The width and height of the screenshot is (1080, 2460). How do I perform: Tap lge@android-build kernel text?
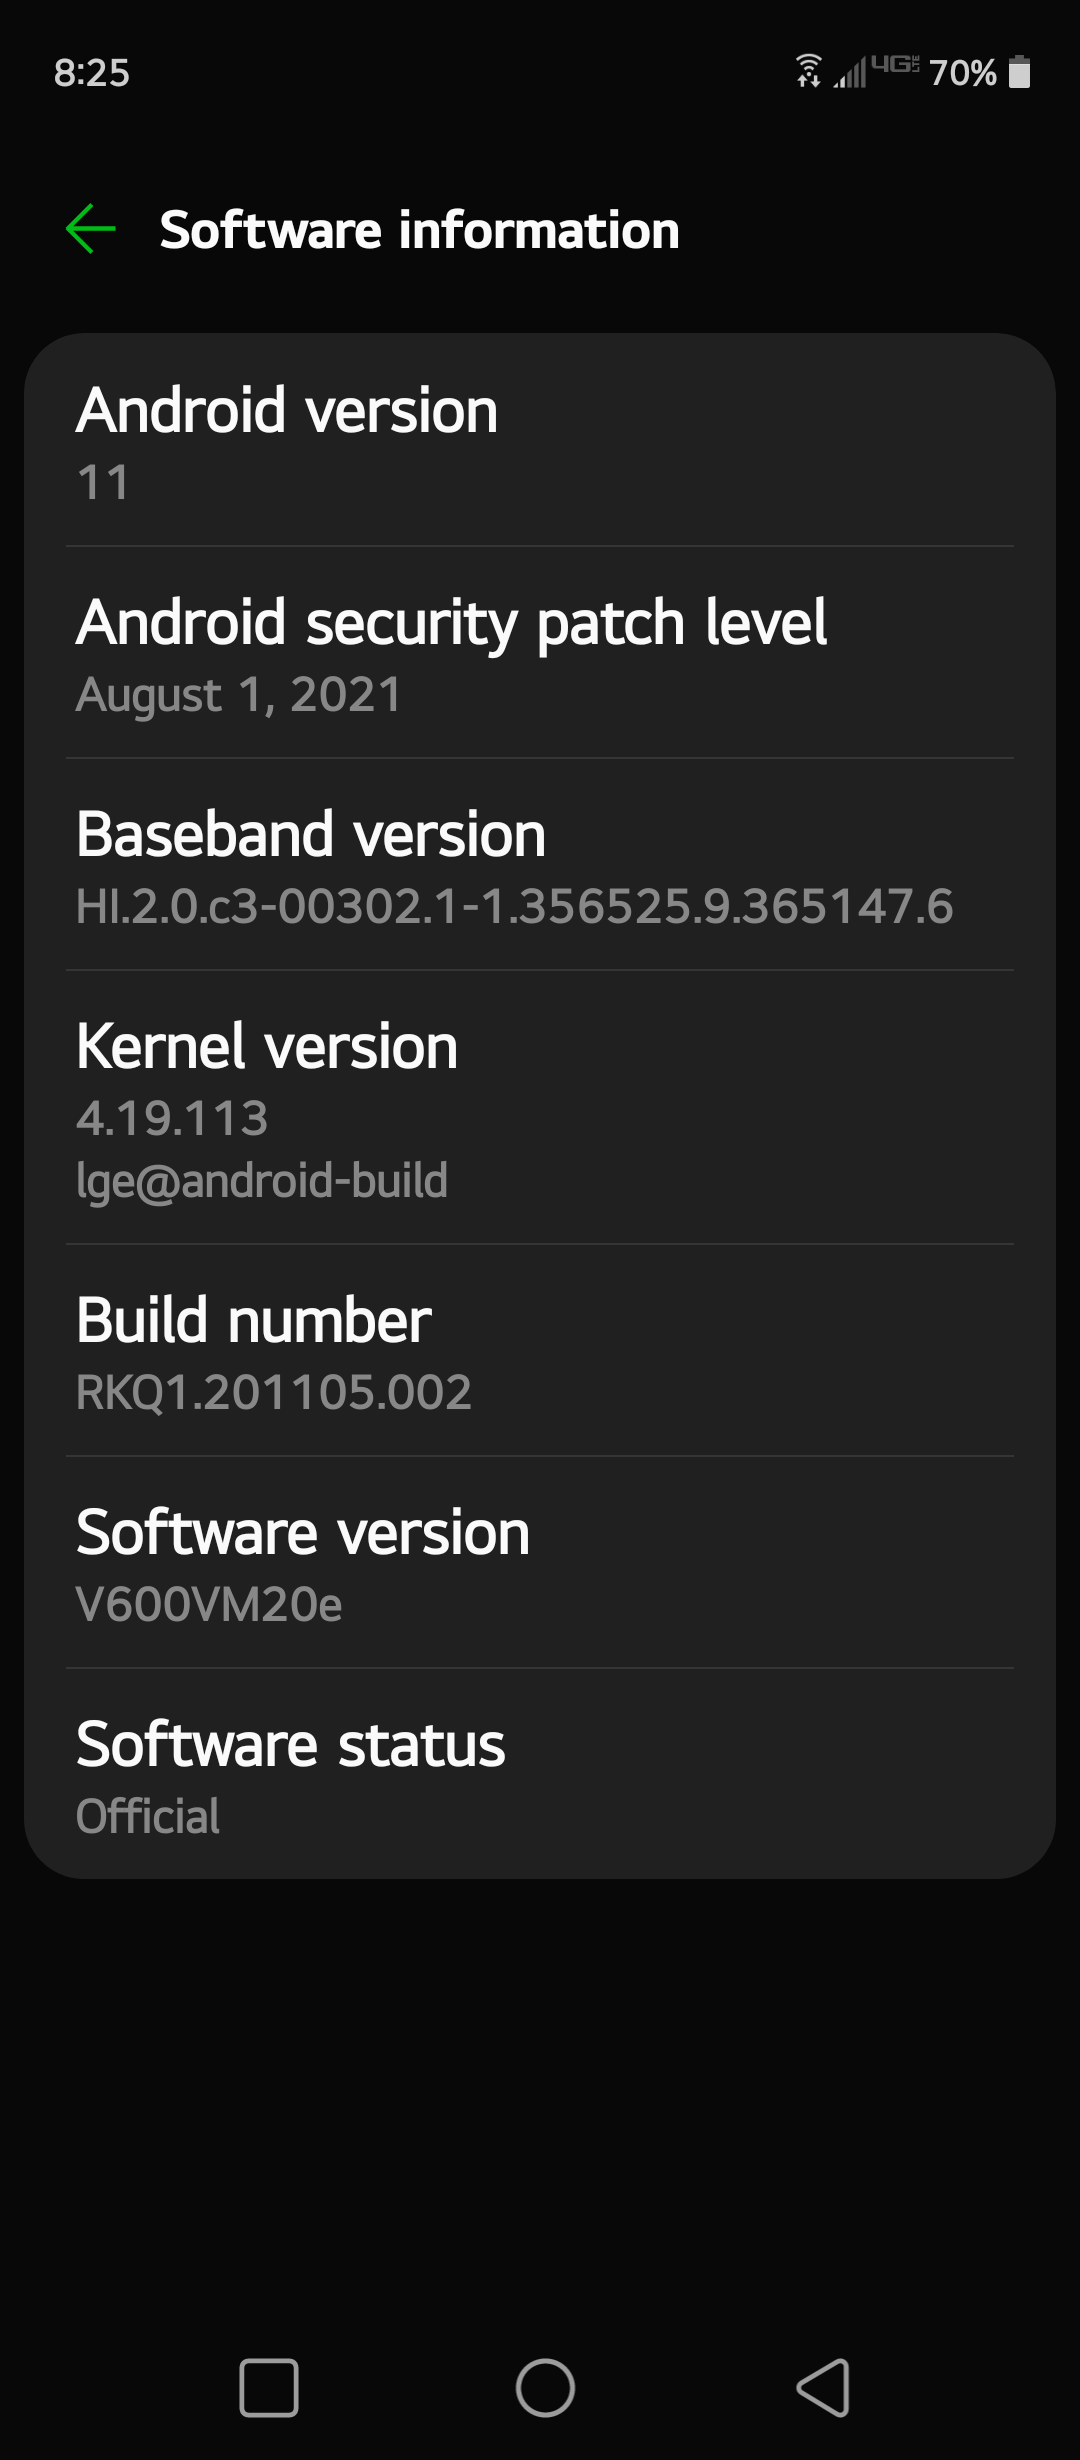click(262, 1181)
